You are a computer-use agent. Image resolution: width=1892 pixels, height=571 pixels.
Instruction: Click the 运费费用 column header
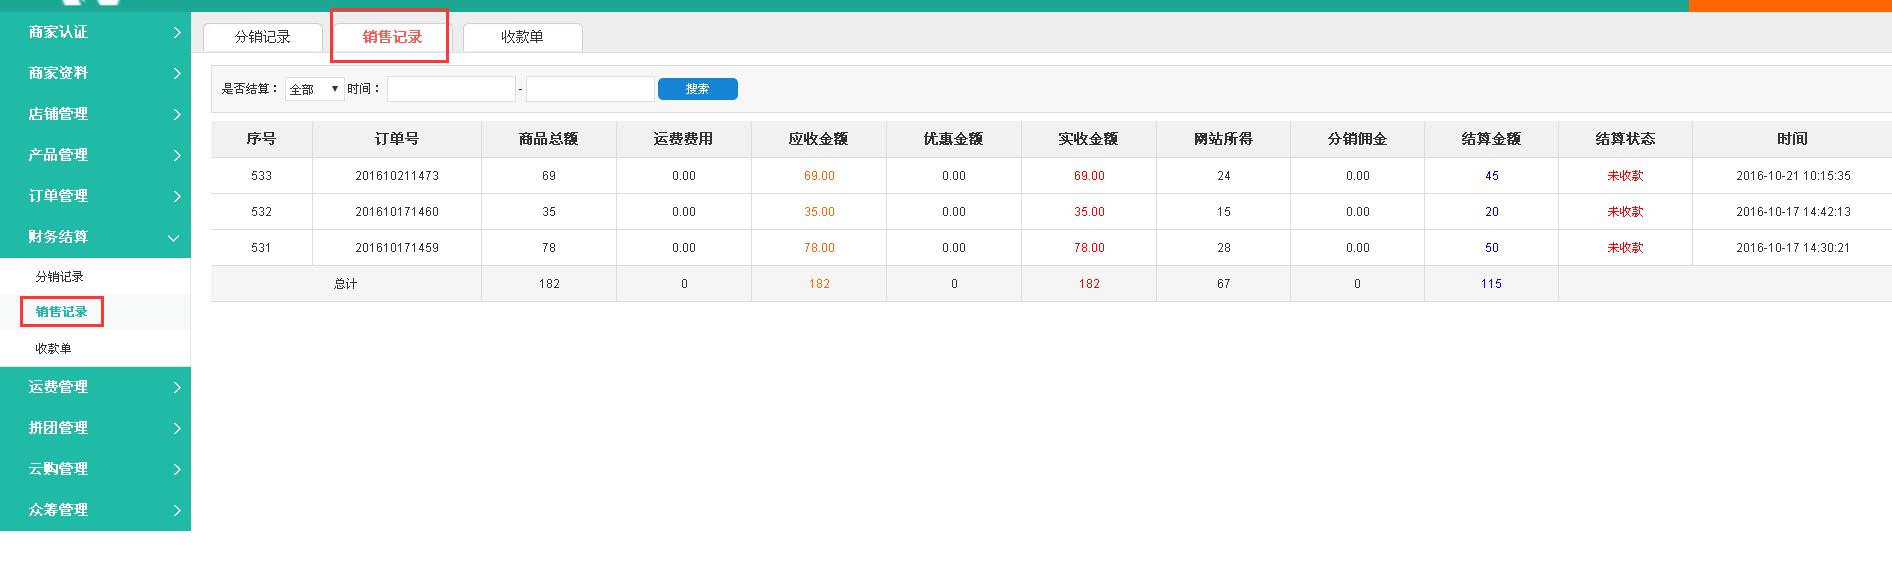(684, 139)
